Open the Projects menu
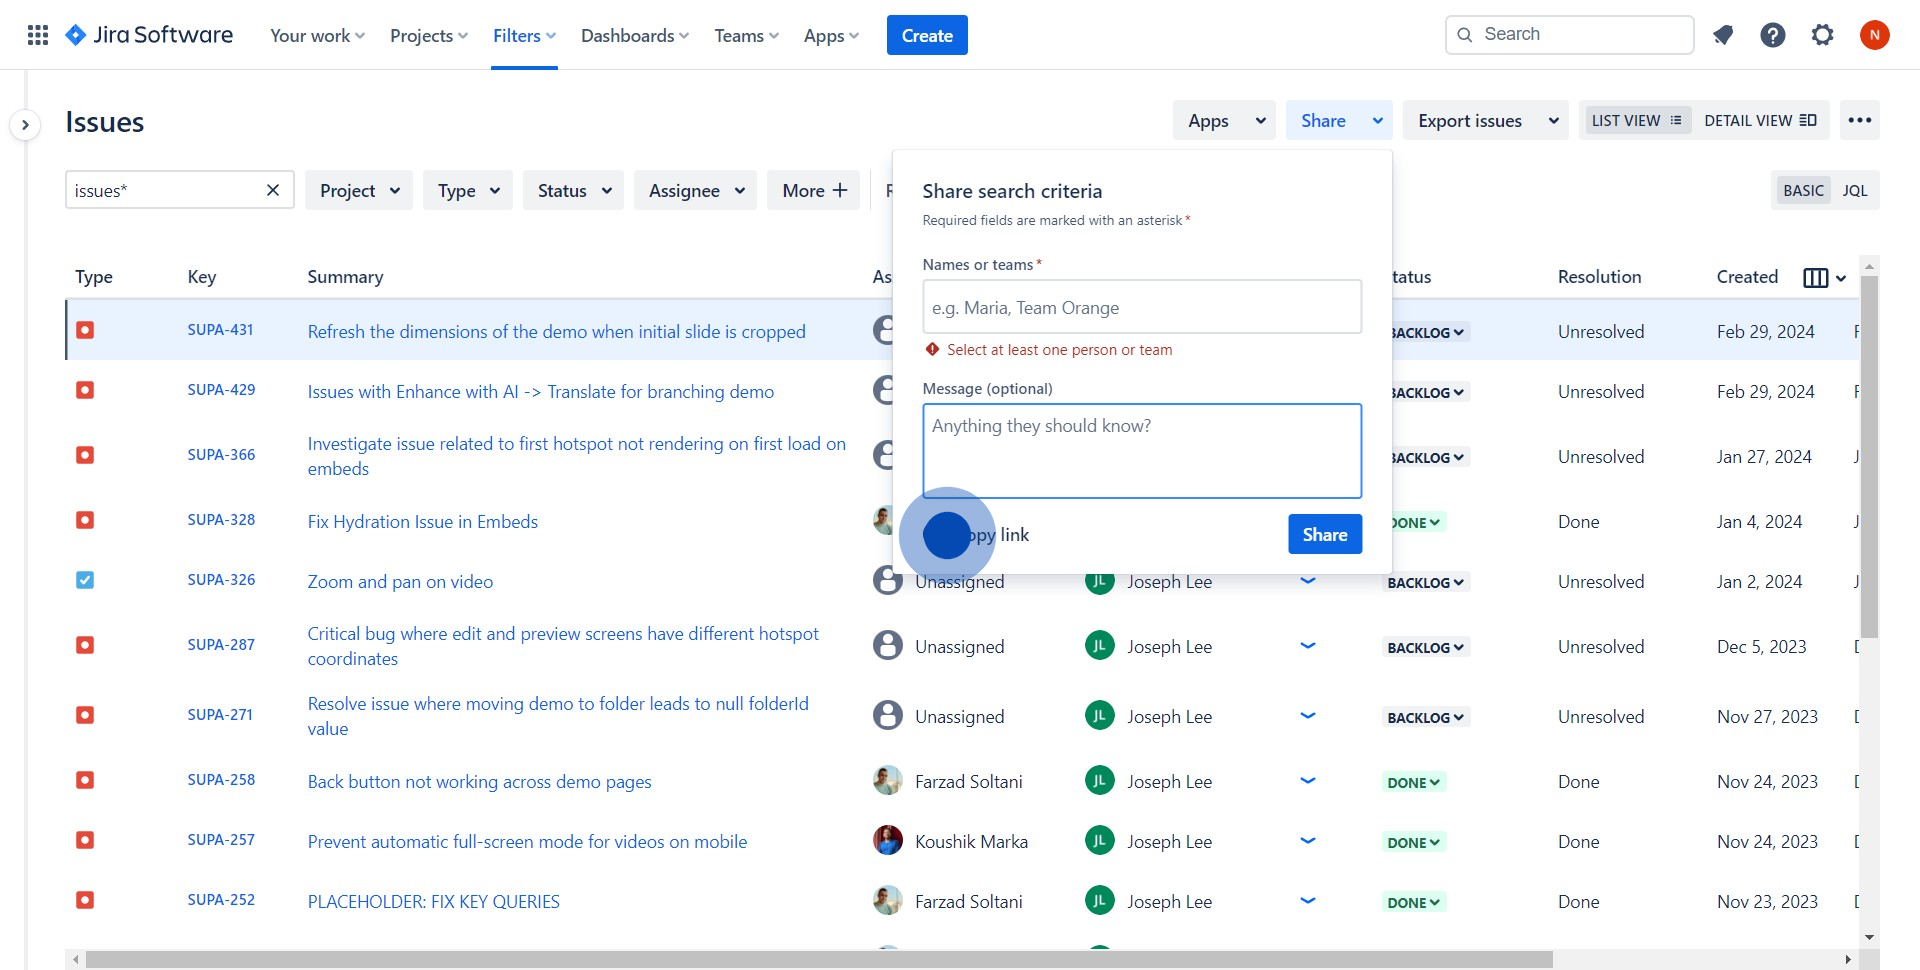 [428, 36]
